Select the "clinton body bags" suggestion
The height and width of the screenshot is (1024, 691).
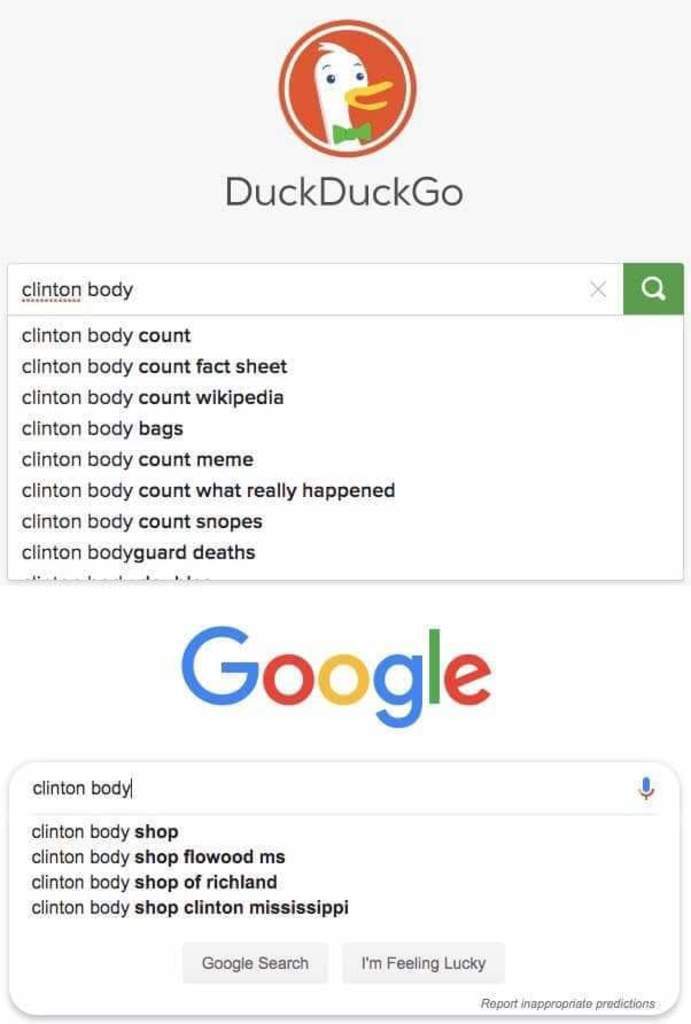pos(102,429)
